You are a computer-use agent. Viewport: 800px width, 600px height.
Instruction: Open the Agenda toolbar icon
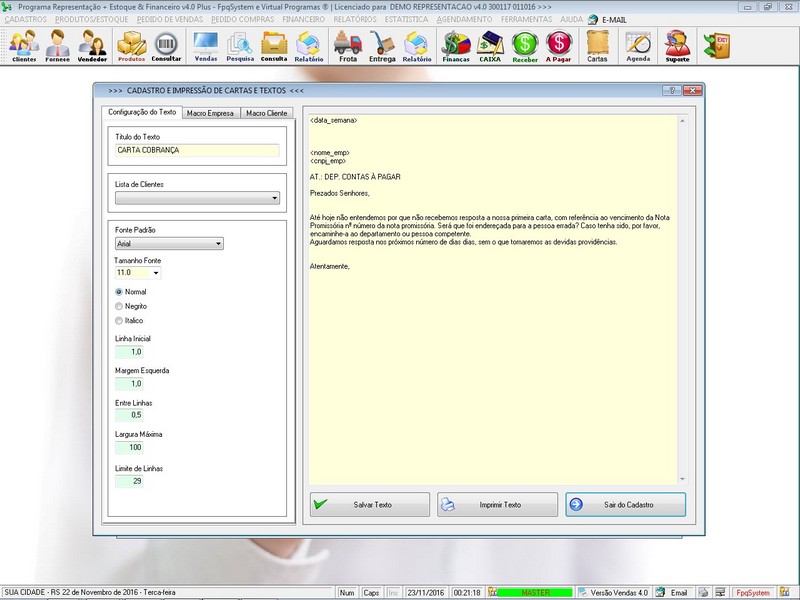[x=638, y=45]
